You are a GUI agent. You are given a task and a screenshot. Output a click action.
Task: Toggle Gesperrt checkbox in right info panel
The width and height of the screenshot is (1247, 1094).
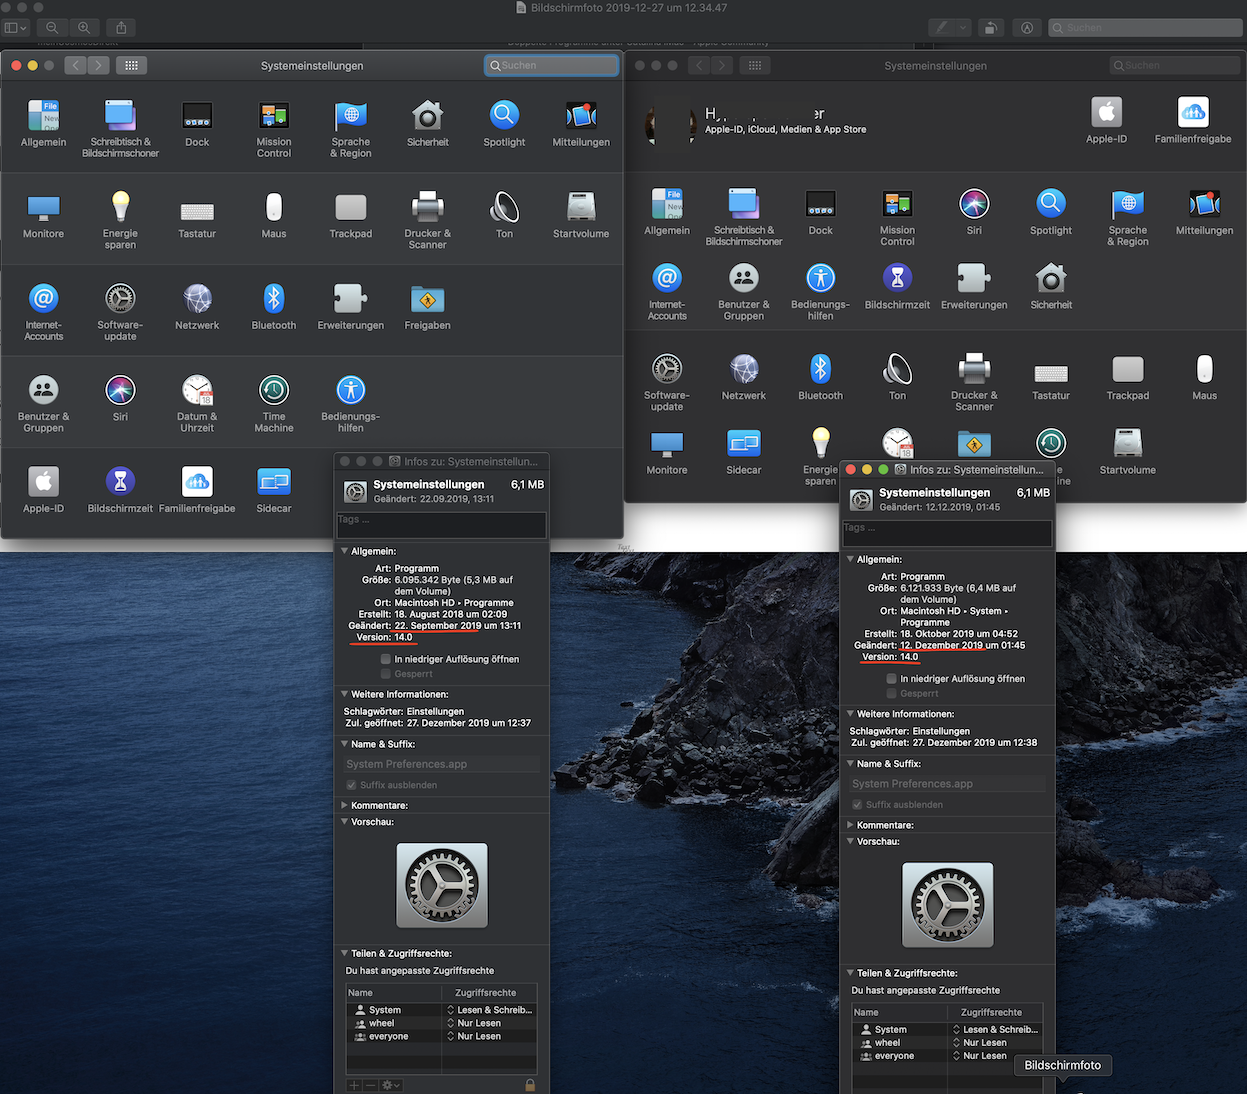coord(892,693)
